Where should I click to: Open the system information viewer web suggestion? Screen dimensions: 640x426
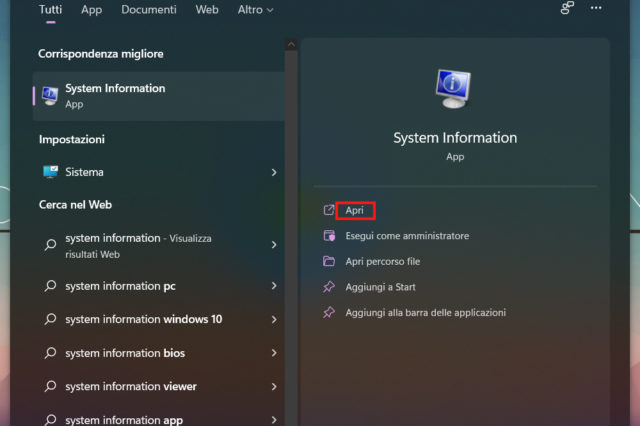coord(130,387)
